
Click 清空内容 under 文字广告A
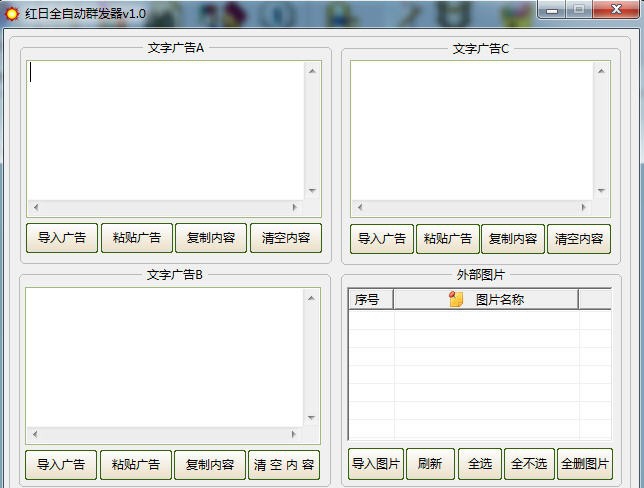286,238
